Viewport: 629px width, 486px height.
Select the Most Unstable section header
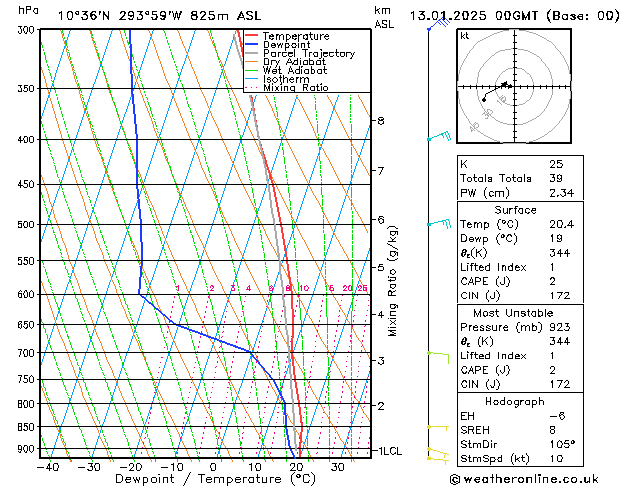515,313
